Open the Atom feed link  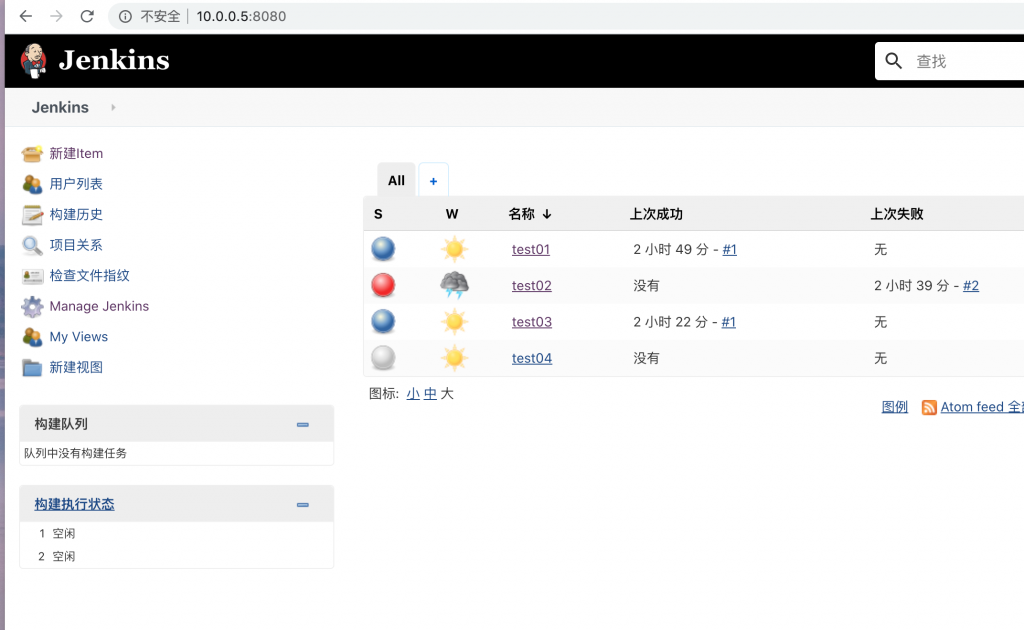tap(982, 407)
